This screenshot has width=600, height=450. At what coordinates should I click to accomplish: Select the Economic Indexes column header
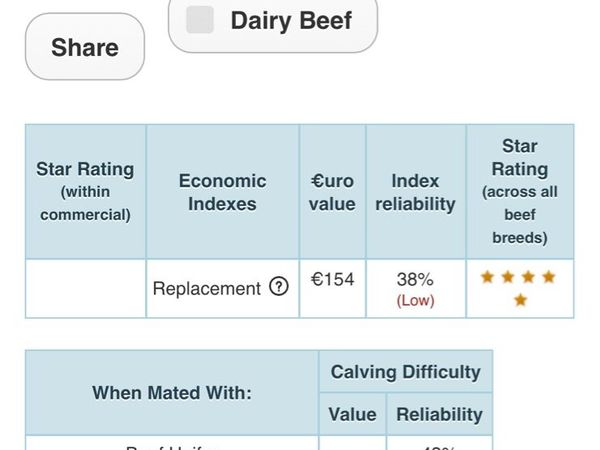pyautogui.click(x=222, y=192)
